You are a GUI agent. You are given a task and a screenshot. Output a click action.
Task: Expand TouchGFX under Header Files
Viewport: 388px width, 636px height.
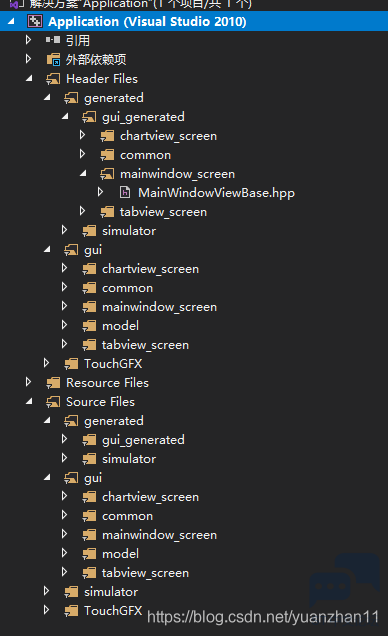click(46, 363)
